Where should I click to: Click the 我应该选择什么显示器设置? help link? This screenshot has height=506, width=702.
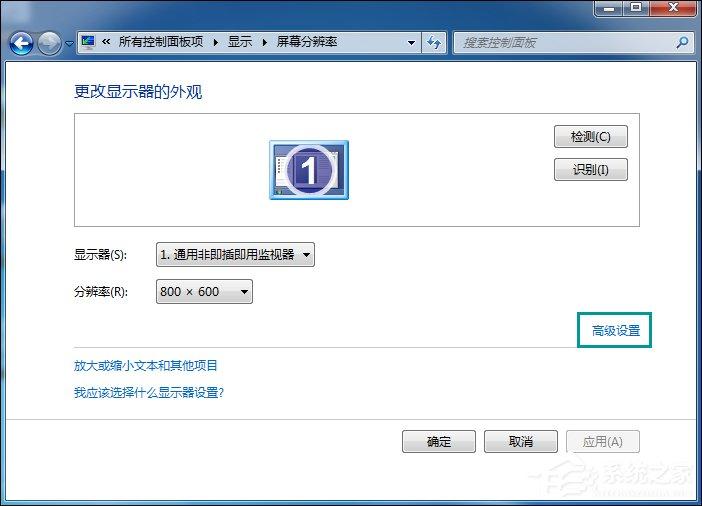(149, 392)
